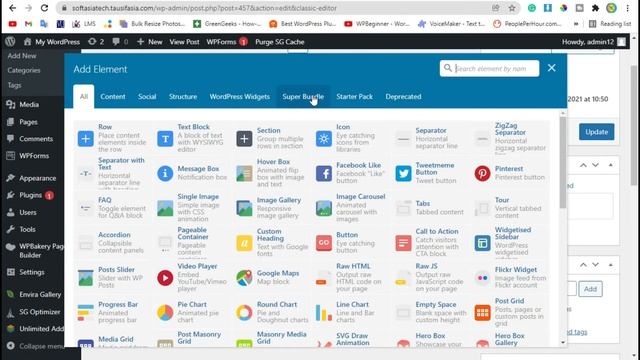Switch to the All tab
Viewport: 640px width, 360px height.
[84, 97]
